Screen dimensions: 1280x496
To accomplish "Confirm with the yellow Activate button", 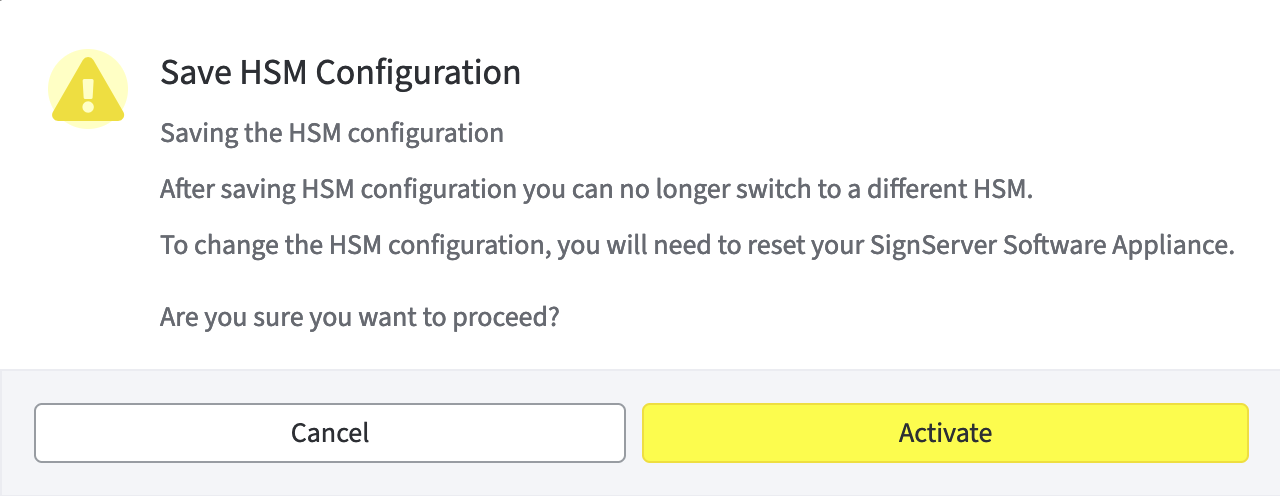I will [x=945, y=433].
